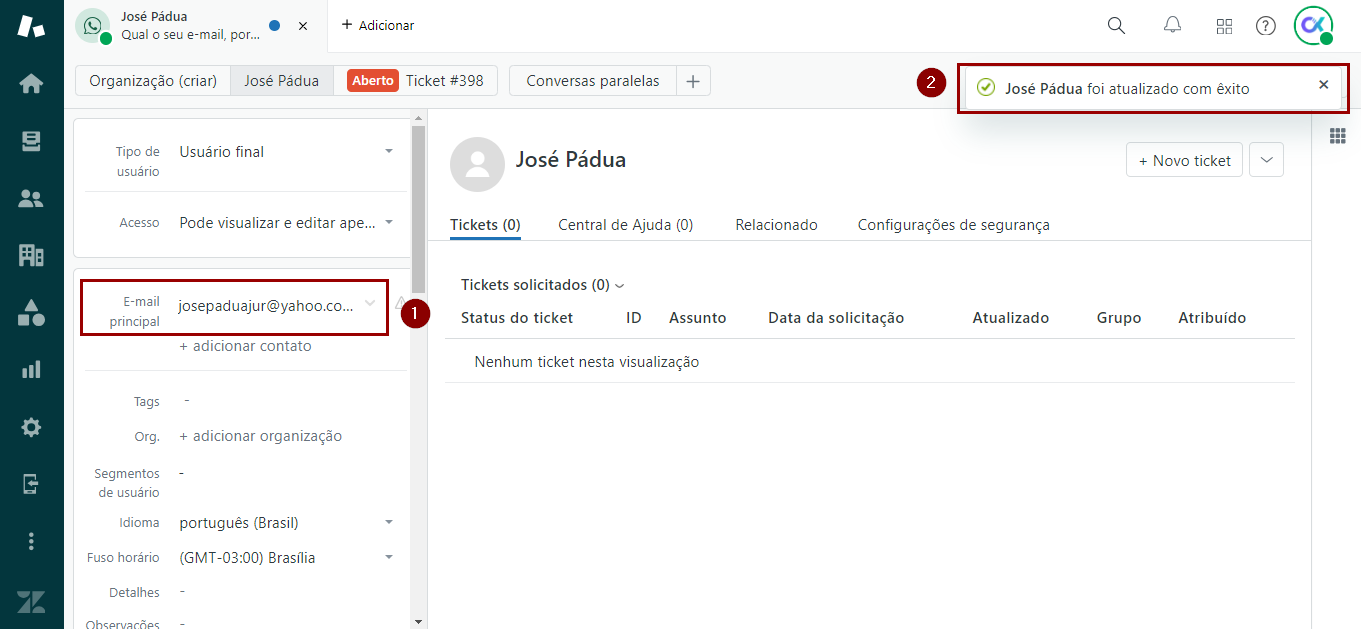1361x629 pixels.
Task: Open the notifications bell
Action: coord(1172,26)
